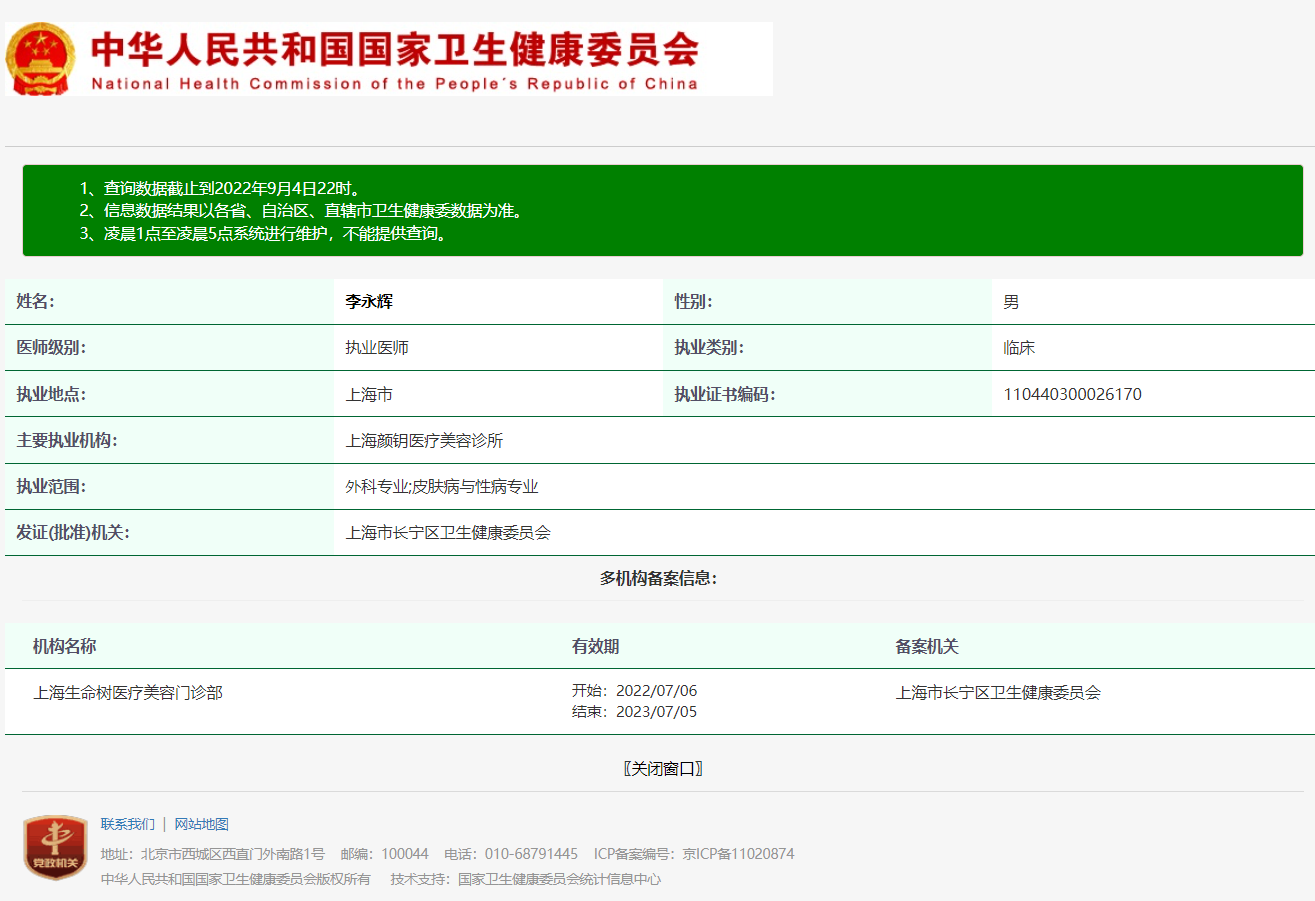Click the ICP number 京ICP备11020874
Viewport: 1315px width, 901px height.
[x=739, y=854]
